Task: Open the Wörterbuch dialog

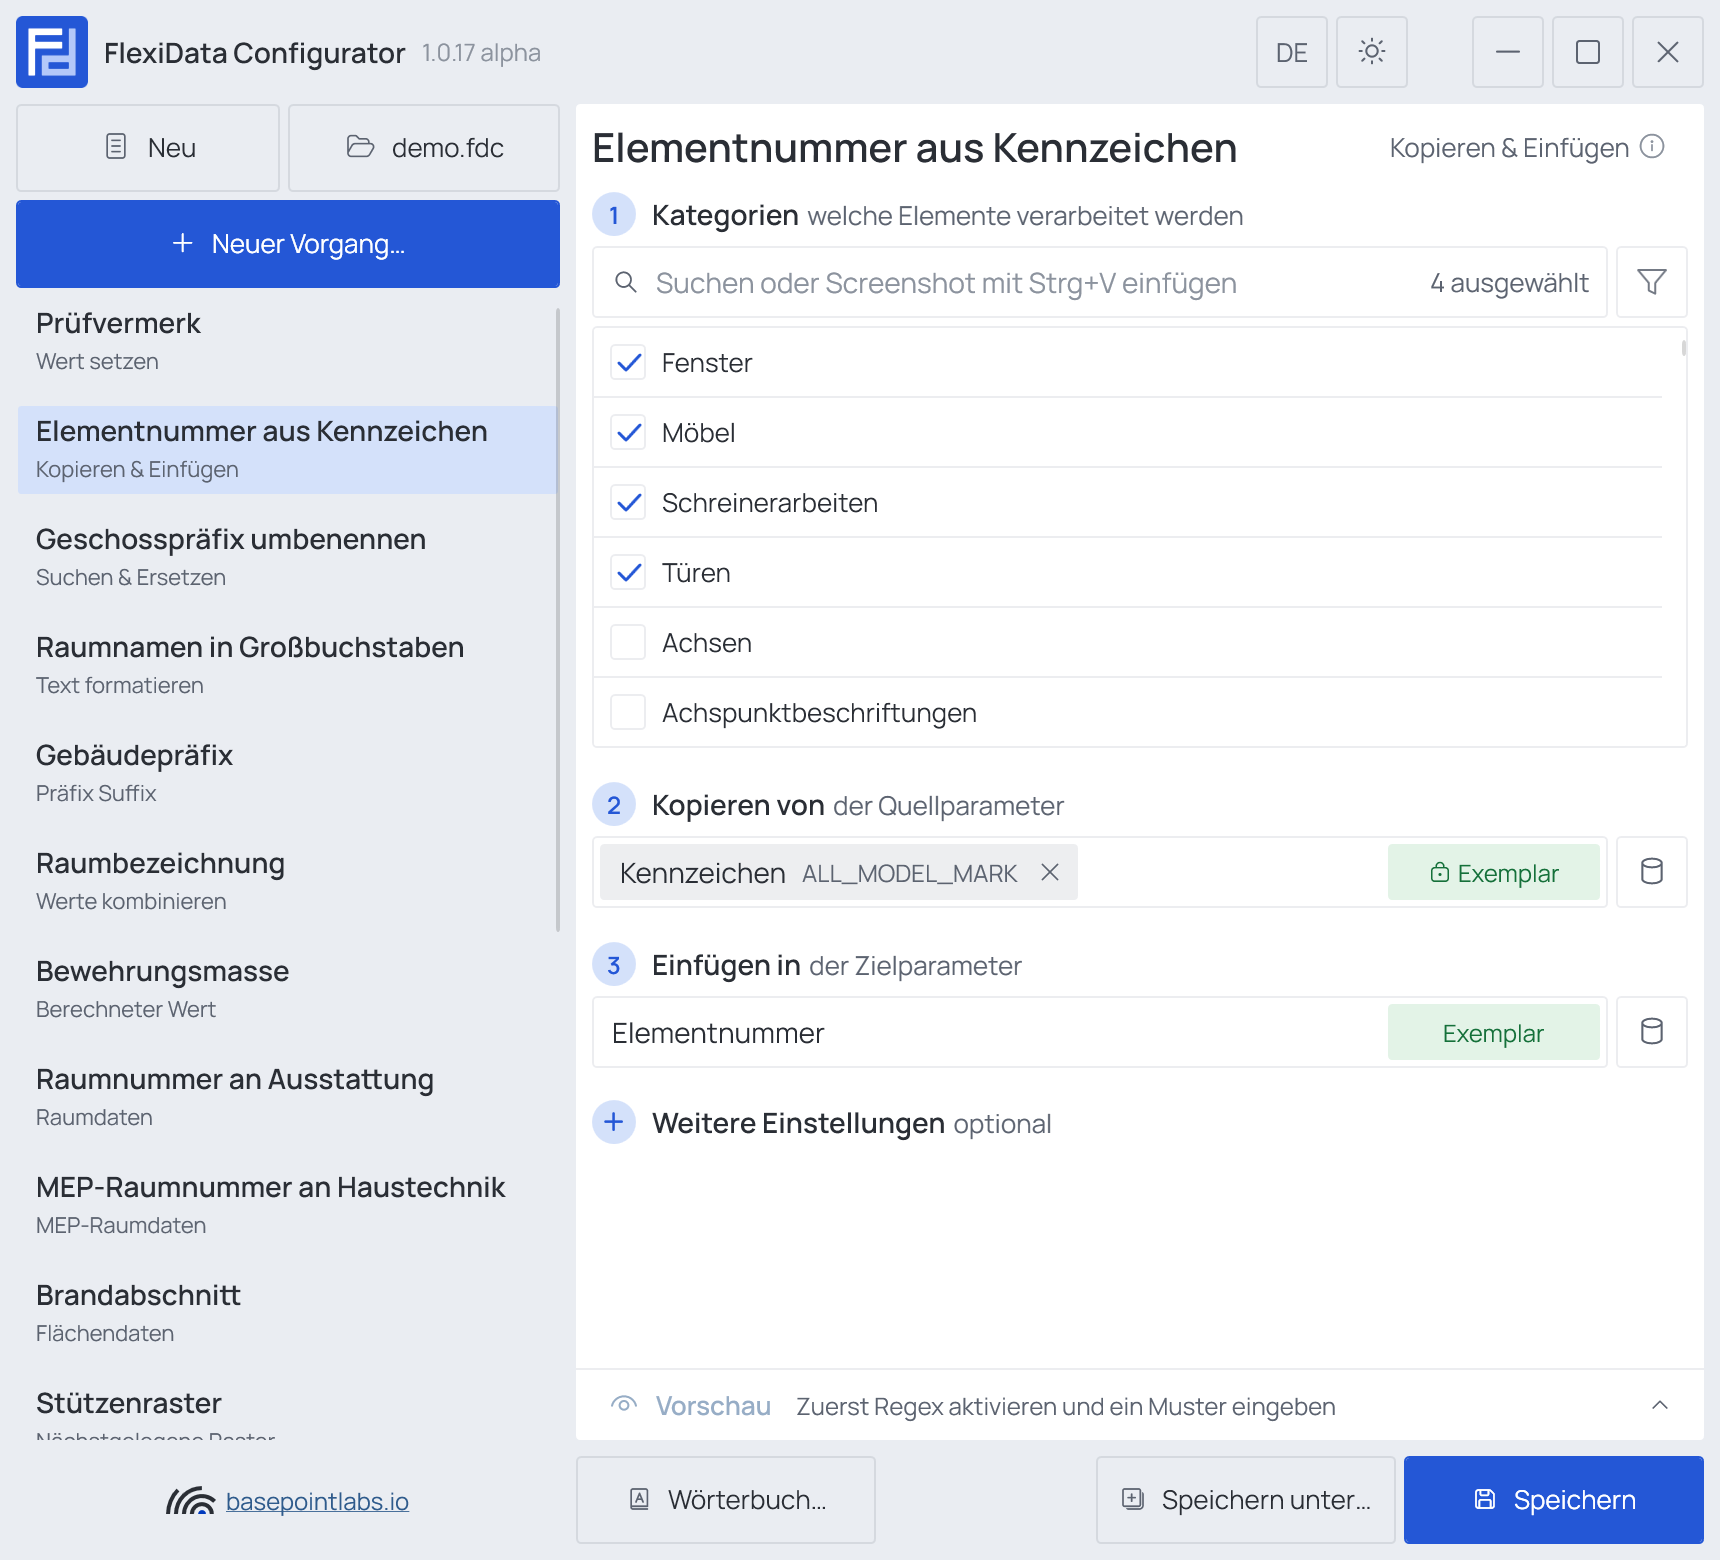Action: pos(726,1500)
